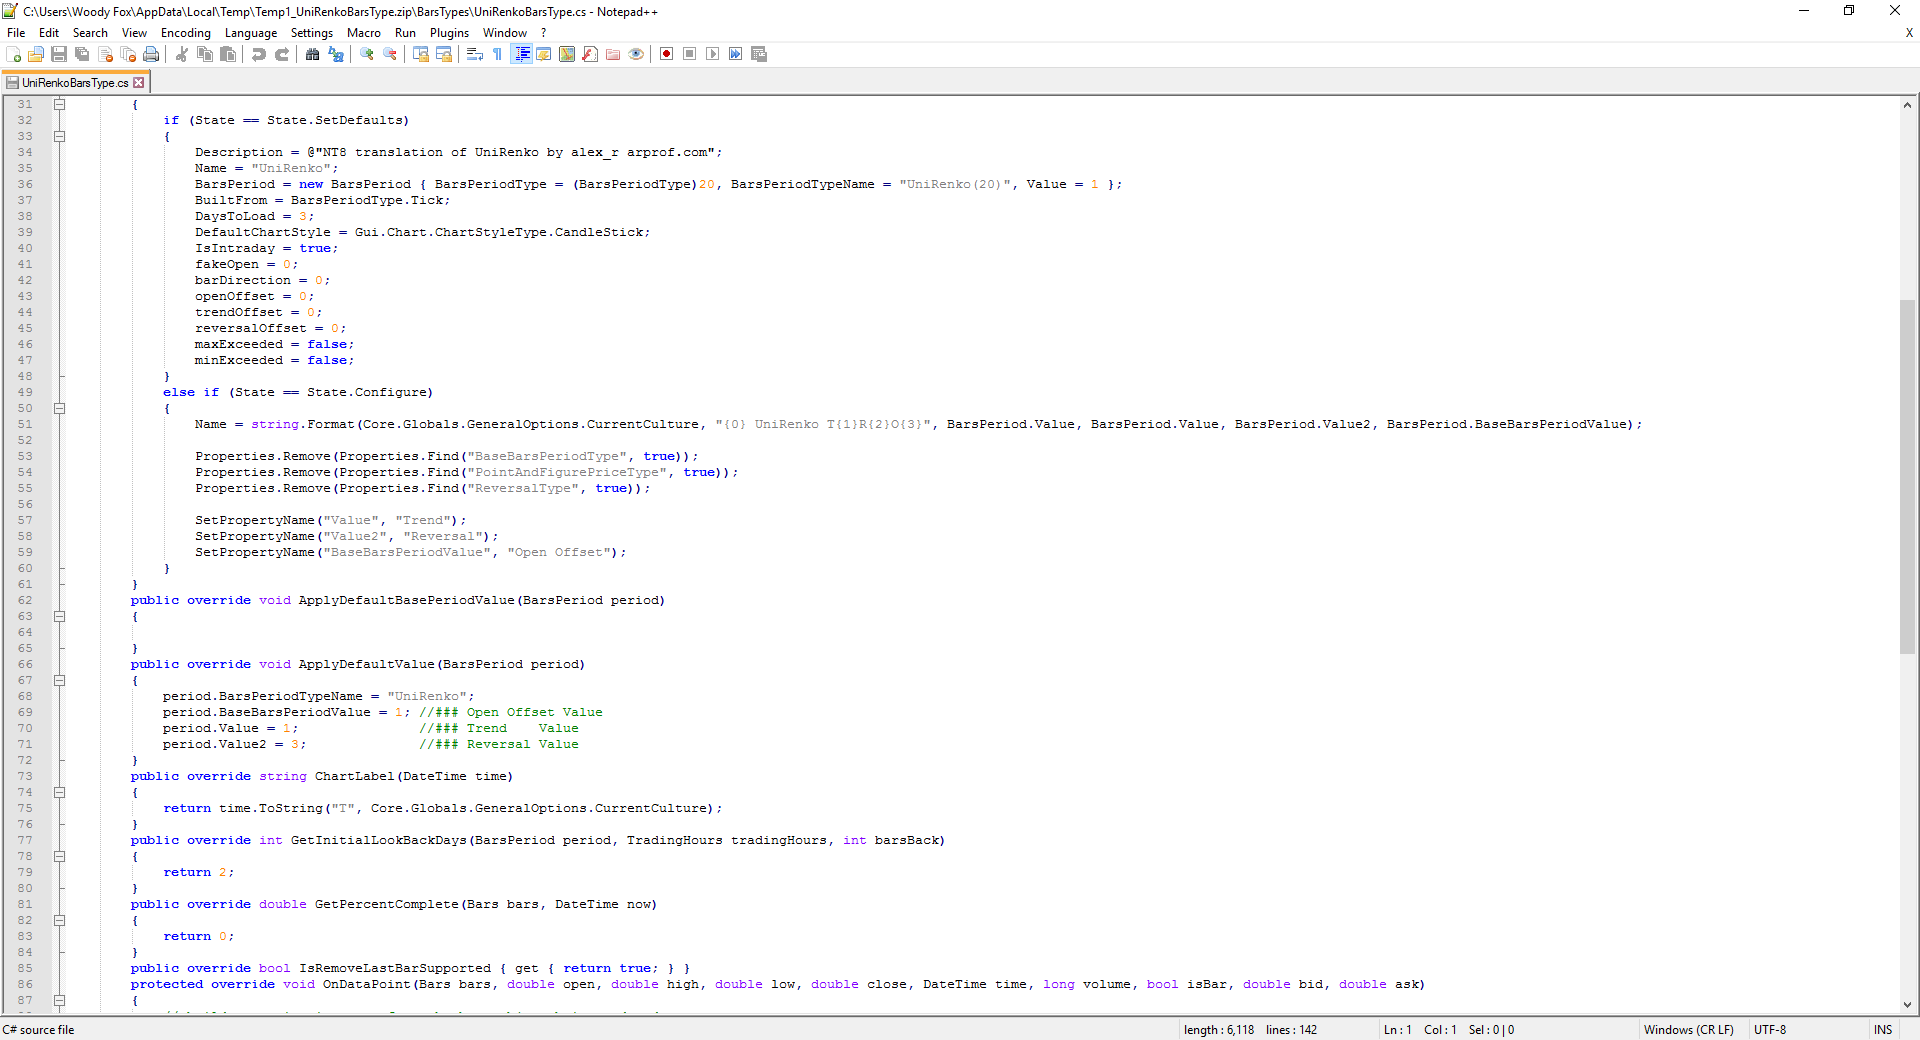
Task: Show the Document Map panel icon
Action: tap(567, 54)
